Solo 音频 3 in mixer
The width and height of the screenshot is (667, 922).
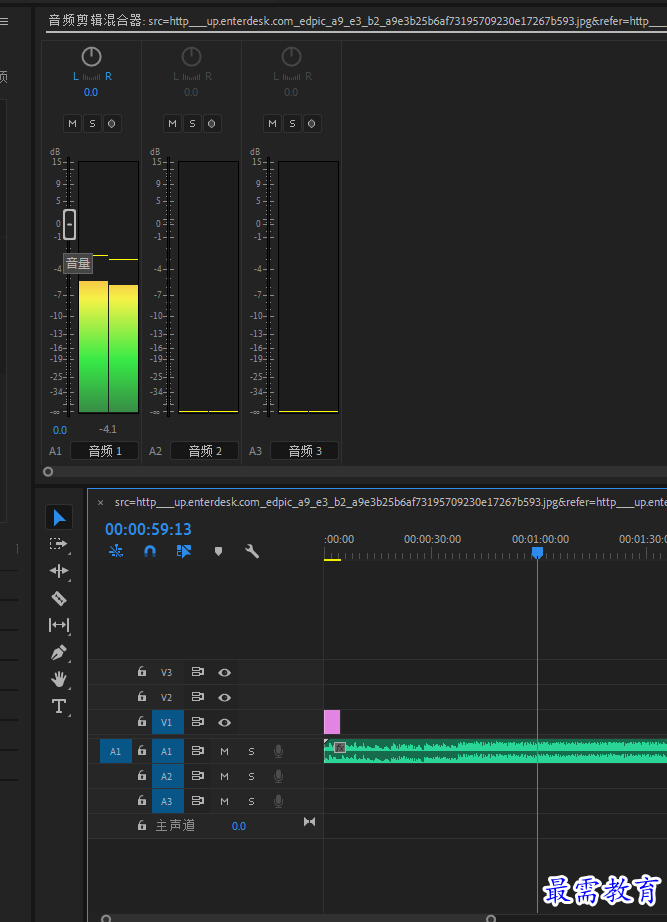(292, 123)
